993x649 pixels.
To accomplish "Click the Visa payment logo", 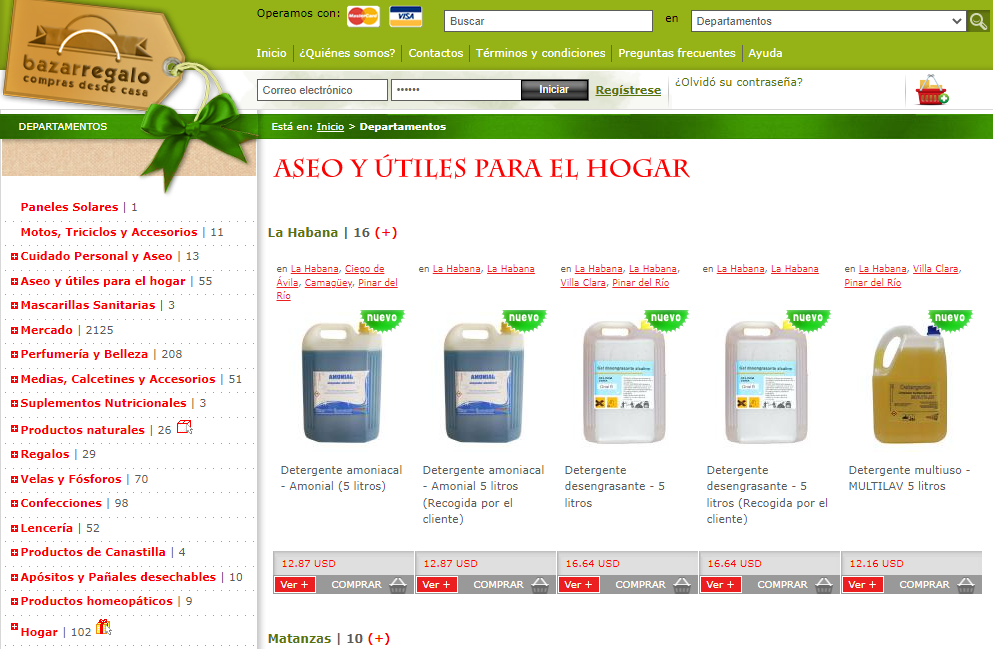I will point(405,16).
